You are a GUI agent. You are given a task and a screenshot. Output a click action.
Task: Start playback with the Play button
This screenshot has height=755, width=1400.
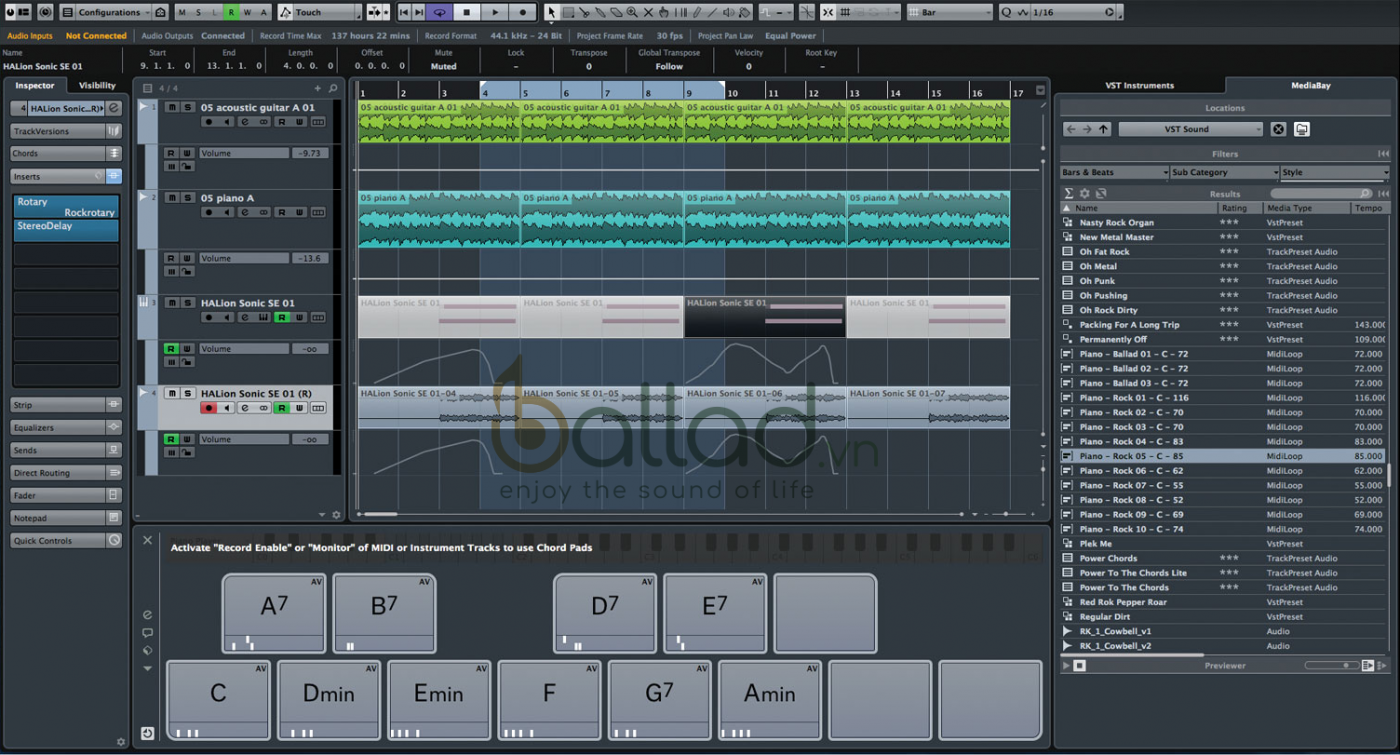coord(494,12)
